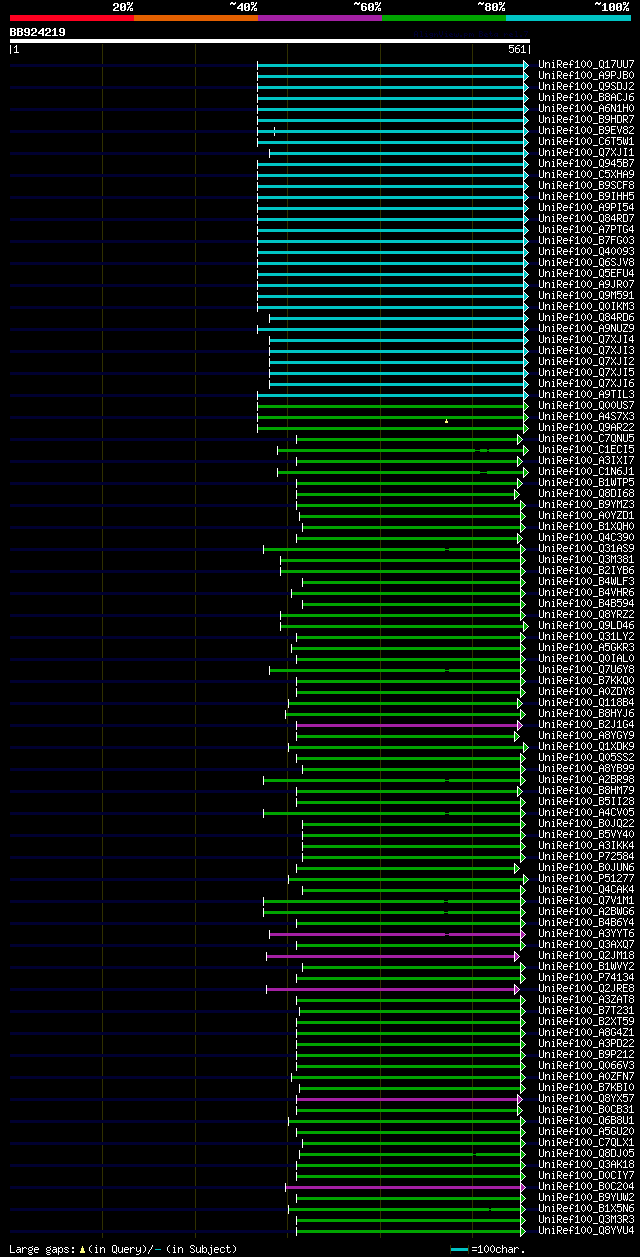This screenshot has height=1257, width=640.
Task: Select the UniRef100_C5XHA9 label
Action: tap(586, 174)
